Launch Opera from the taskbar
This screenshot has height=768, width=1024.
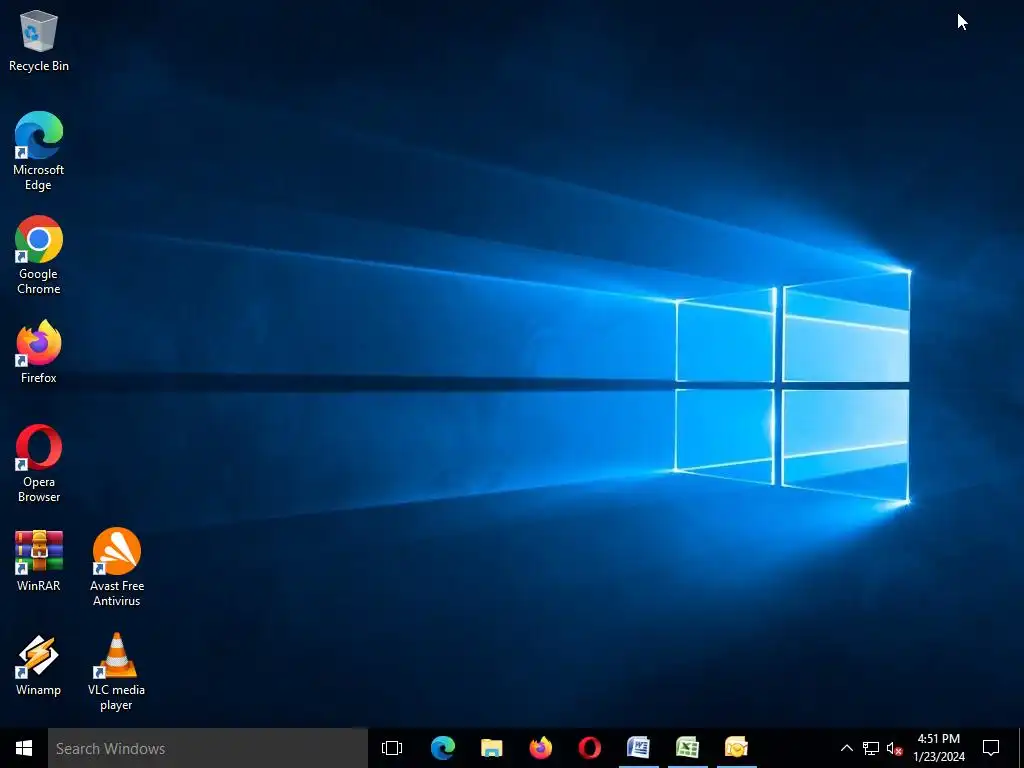pyautogui.click(x=590, y=748)
